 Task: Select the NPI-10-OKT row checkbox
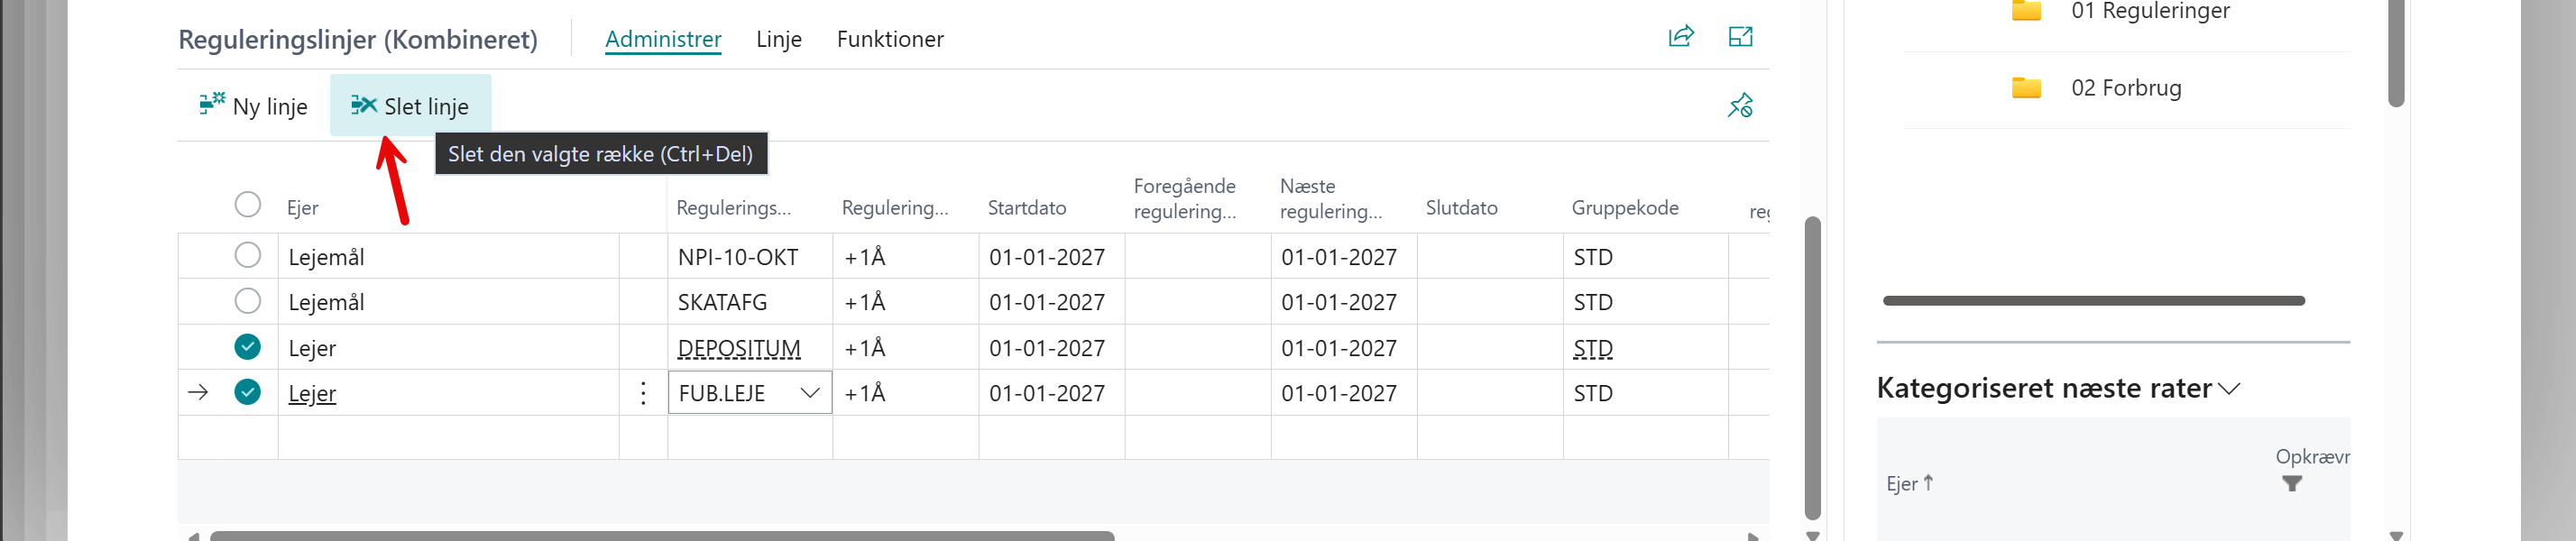248,255
